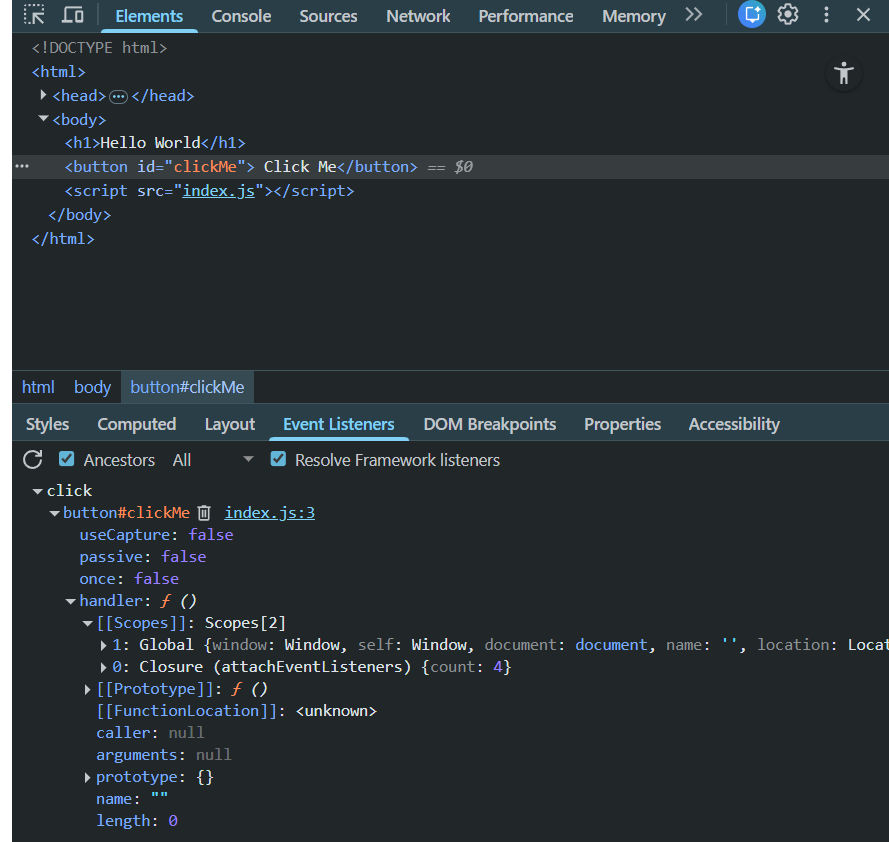Expand the Global scope entry
Screen dimensions: 889x842
tap(103, 645)
